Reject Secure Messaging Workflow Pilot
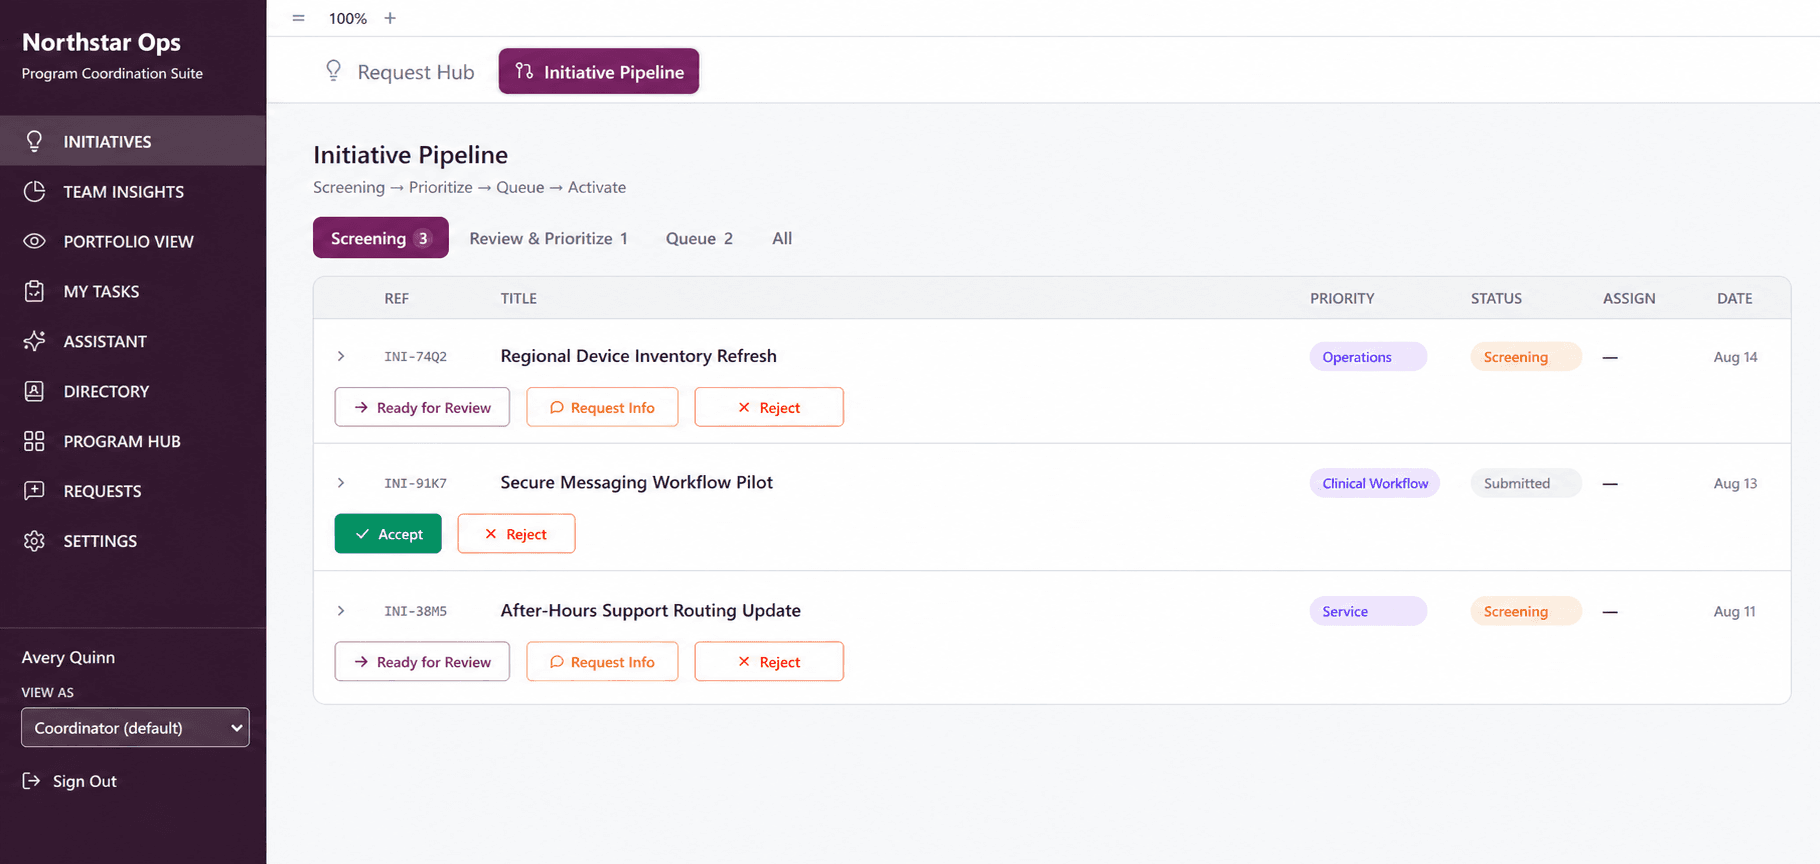The height and width of the screenshot is (864, 1820). [516, 534]
